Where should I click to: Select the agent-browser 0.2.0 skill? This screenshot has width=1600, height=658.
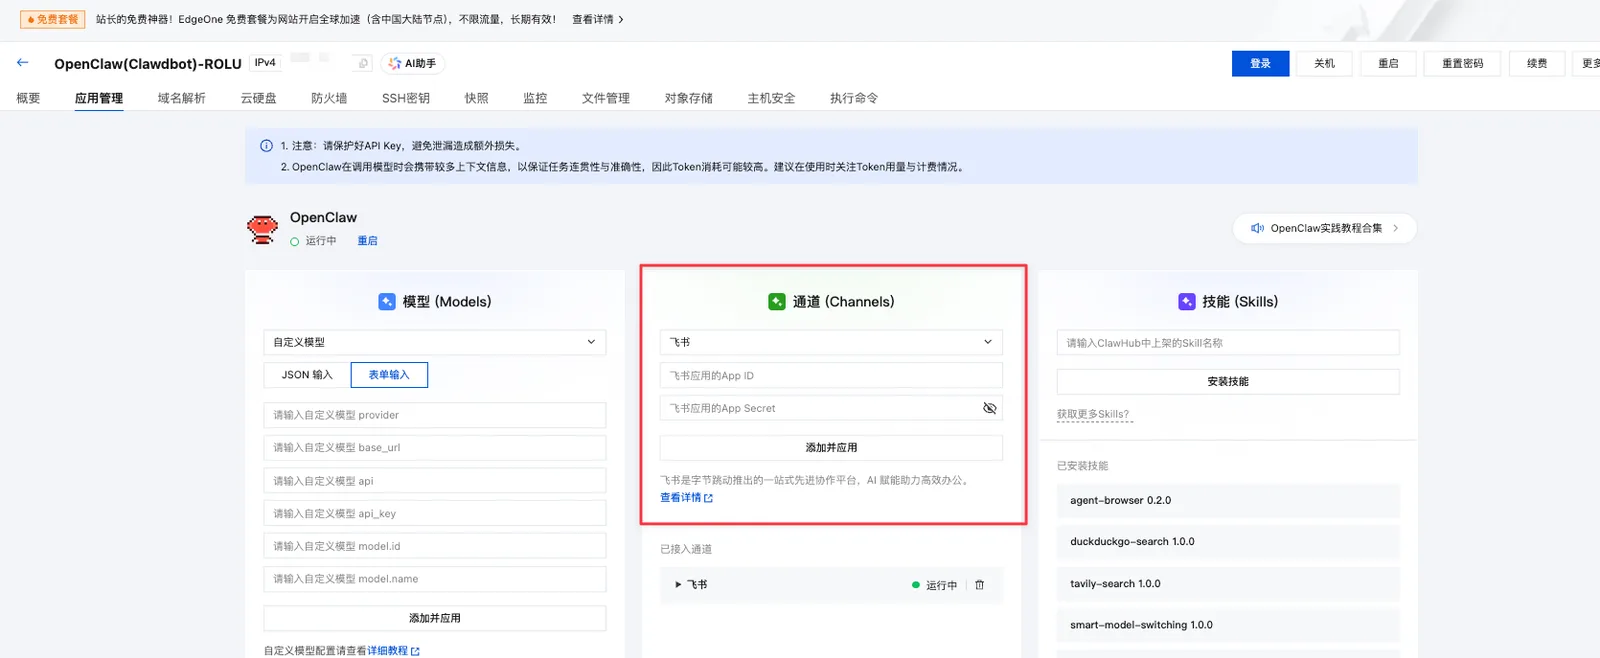coord(1228,501)
